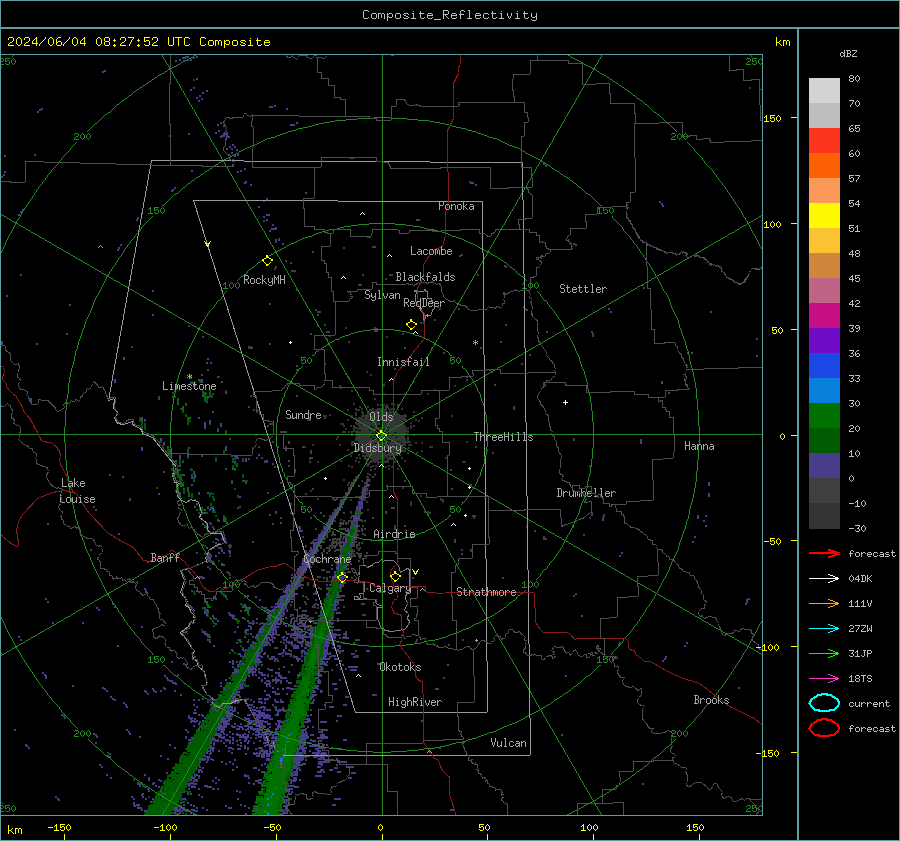
Task: Click the Calgary city label
Action: coord(390,588)
